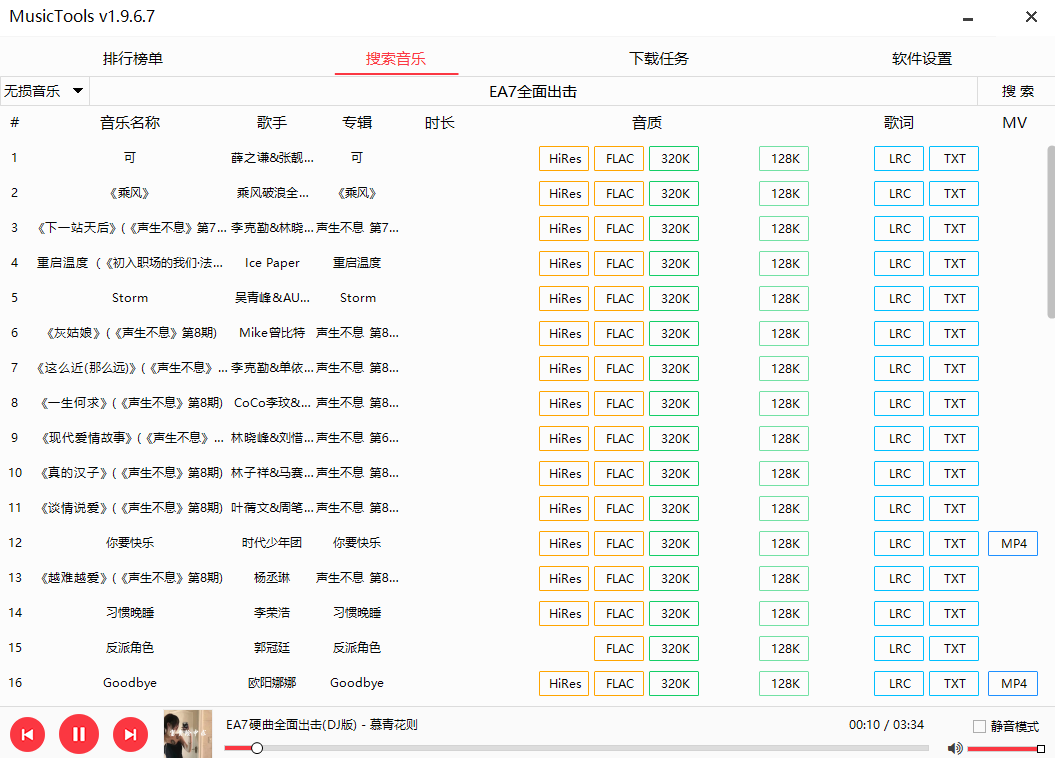The image size is (1055, 758).
Task: Download TXT lyrics for Goodbye
Action: pyautogui.click(x=953, y=683)
